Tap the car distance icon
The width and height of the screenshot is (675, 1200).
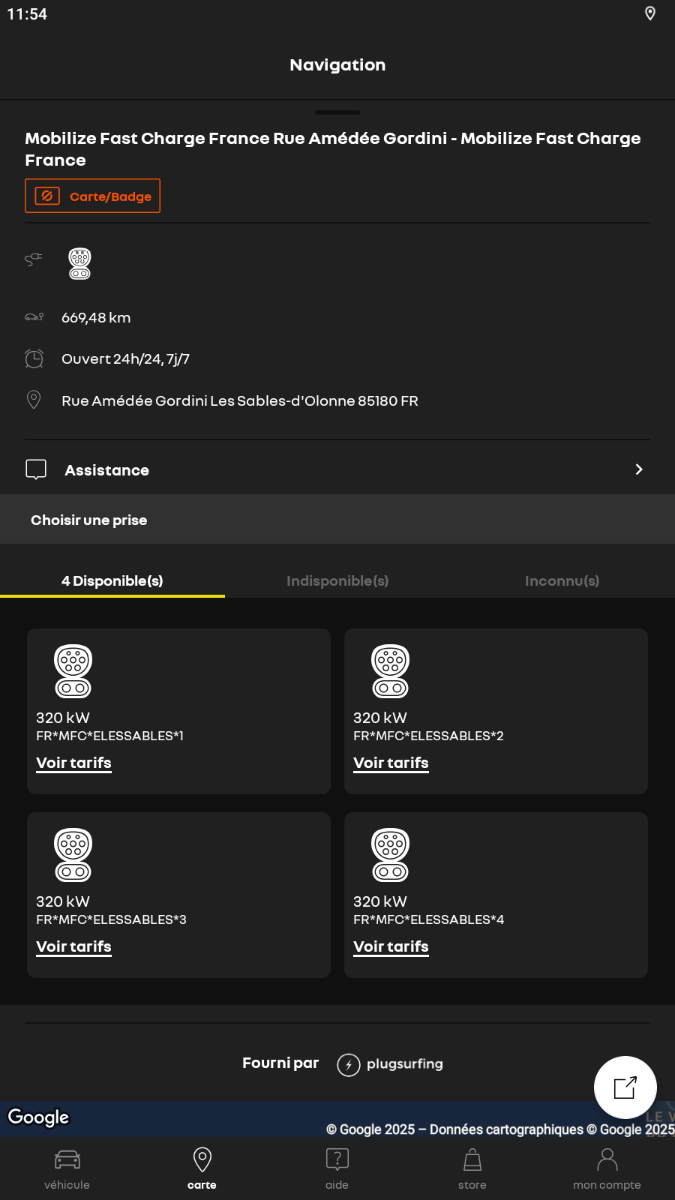(34, 317)
